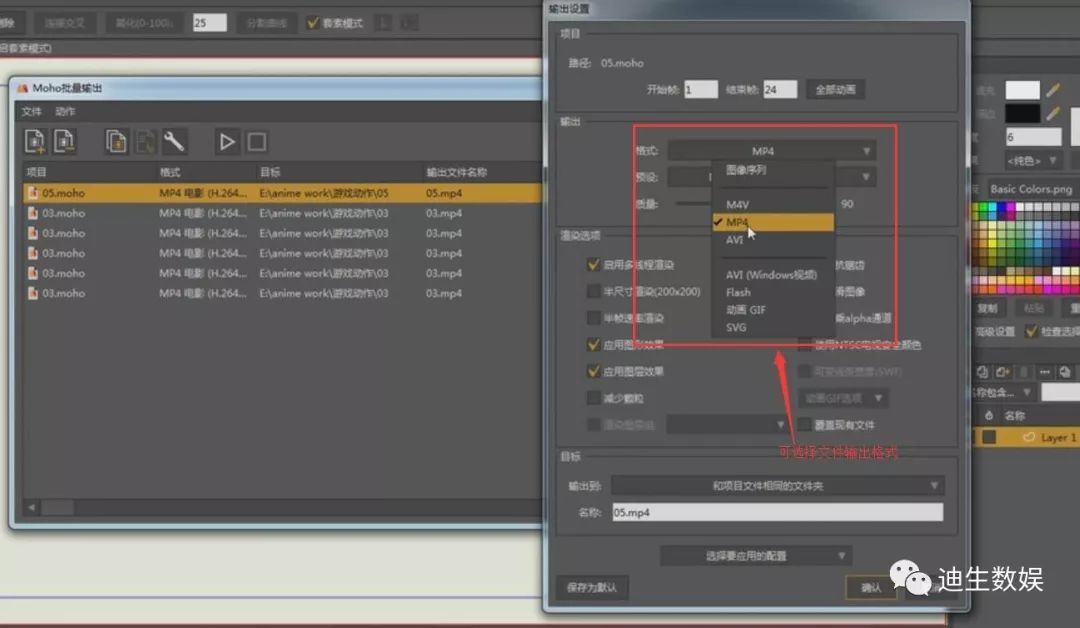
Task: Uncheck the 应用图层效果 checkbox
Action: [x=593, y=371]
